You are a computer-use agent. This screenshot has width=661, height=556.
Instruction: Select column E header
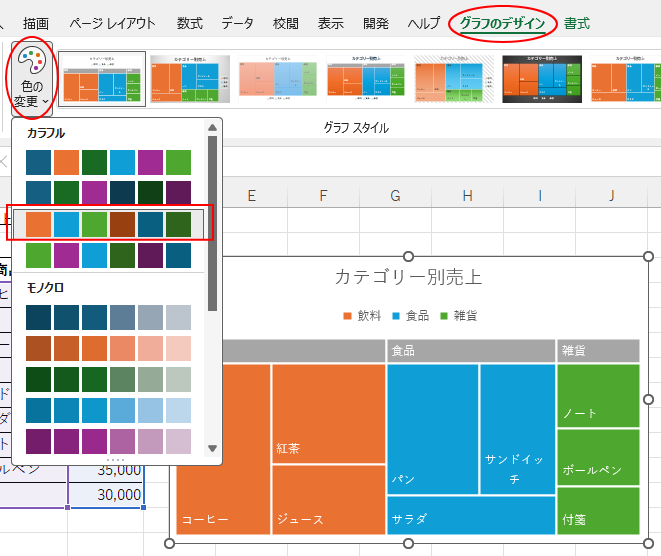252,196
